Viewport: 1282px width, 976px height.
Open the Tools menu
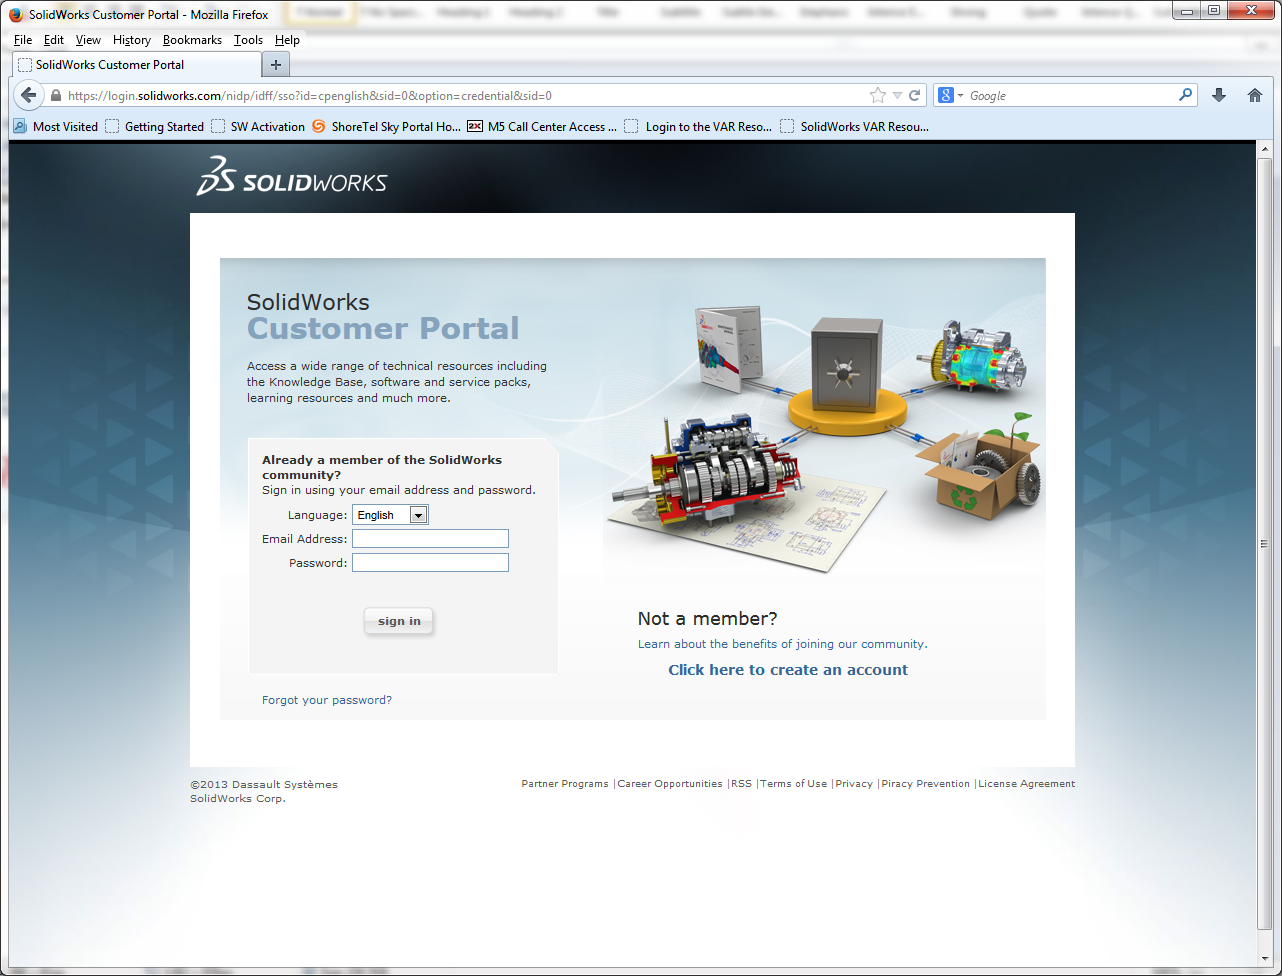[x=248, y=40]
